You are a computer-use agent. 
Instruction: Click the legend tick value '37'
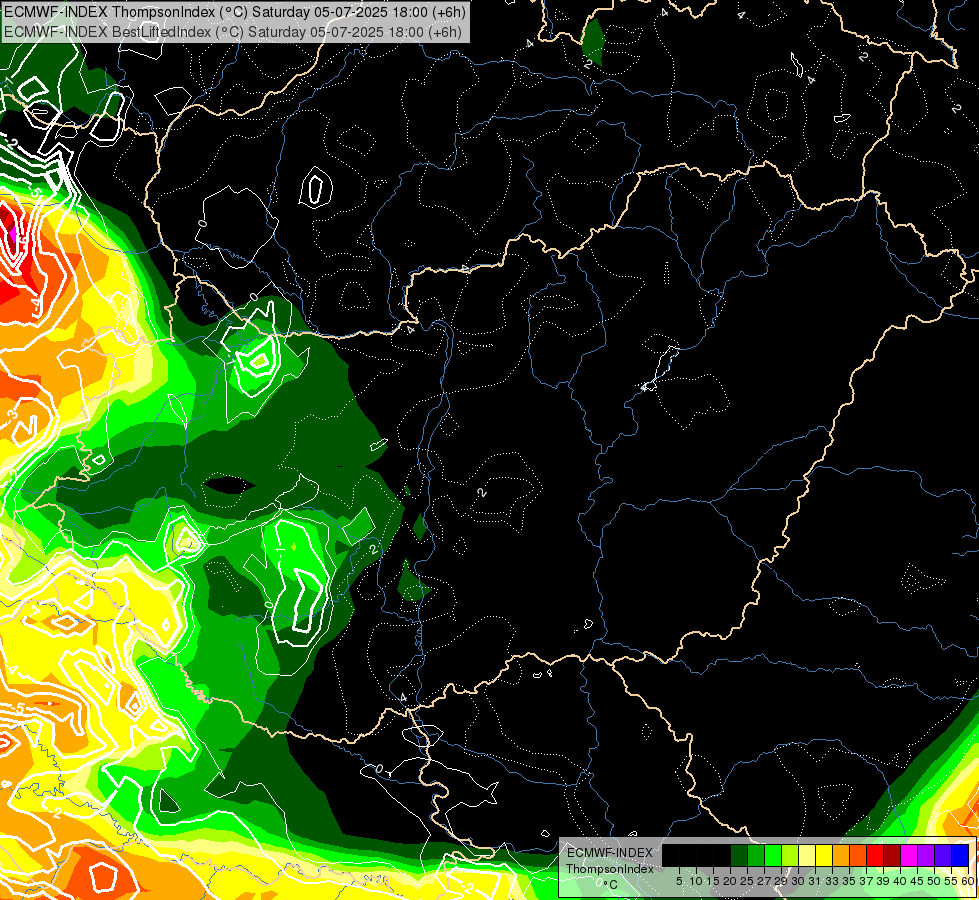[867, 881]
